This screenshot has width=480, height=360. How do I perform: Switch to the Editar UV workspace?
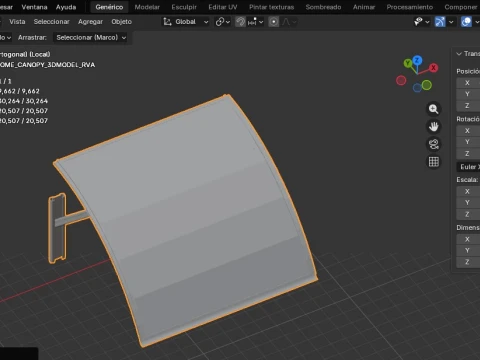[x=223, y=7]
